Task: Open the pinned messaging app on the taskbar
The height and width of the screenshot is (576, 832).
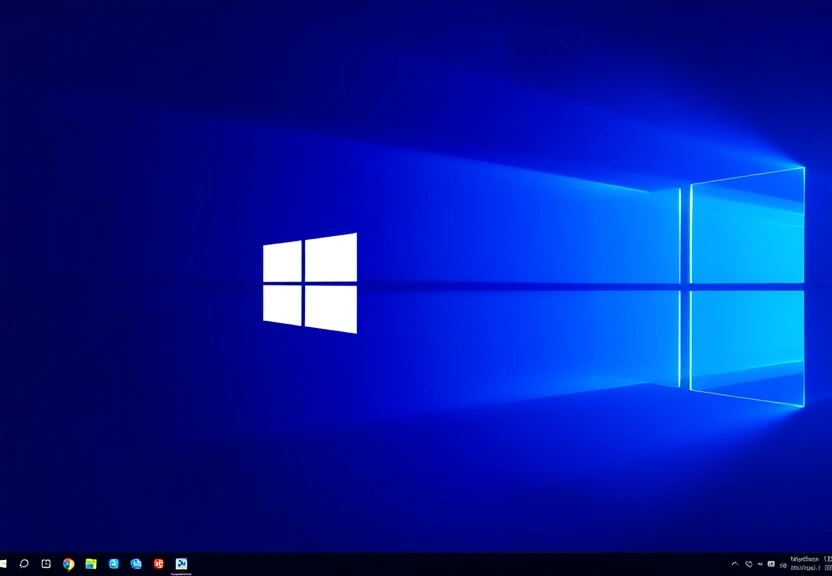Action: pos(137,563)
